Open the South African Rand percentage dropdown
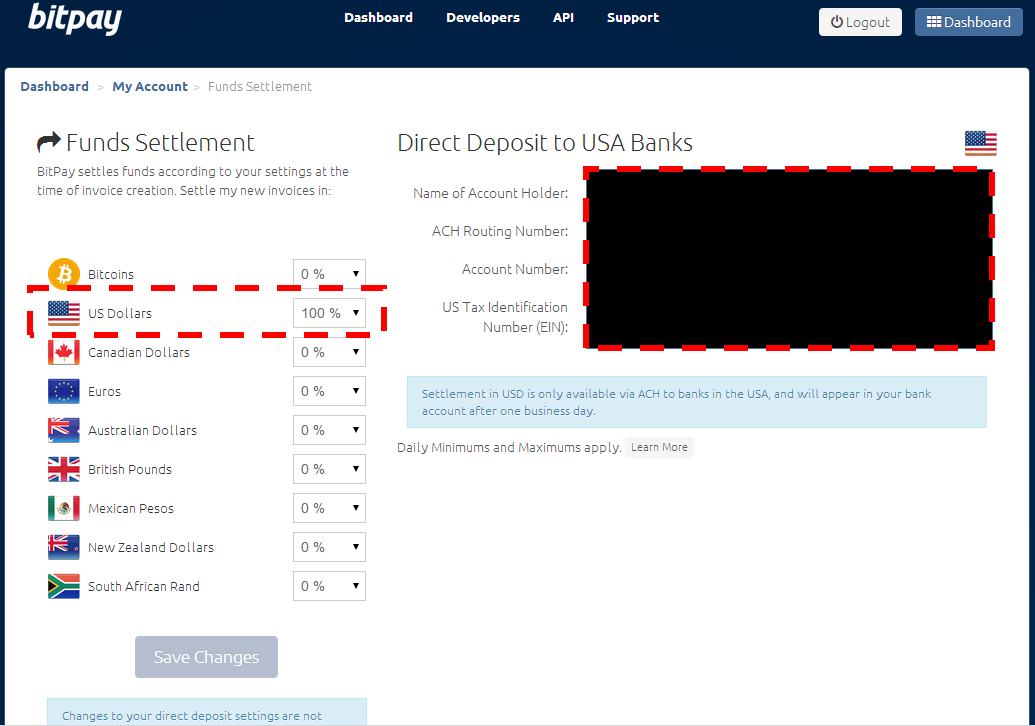The image size is (1035, 726). [x=329, y=585]
